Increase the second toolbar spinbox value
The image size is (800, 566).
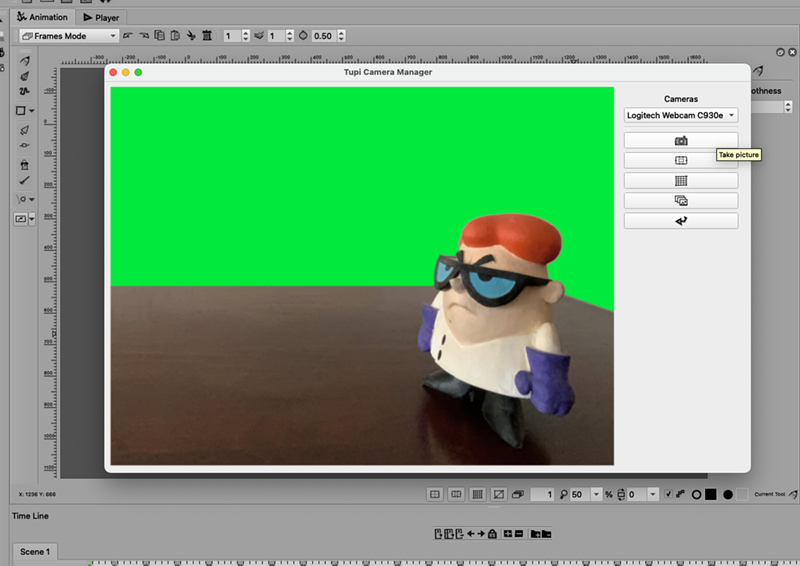point(290,33)
